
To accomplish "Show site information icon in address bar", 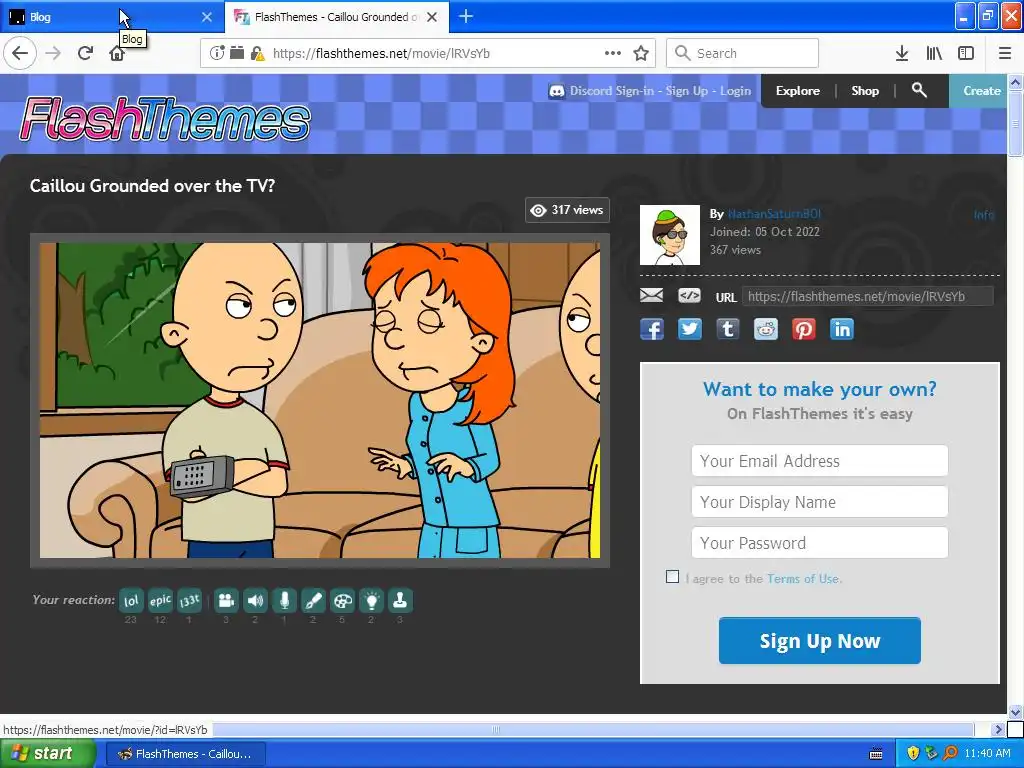I will pos(217,53).
